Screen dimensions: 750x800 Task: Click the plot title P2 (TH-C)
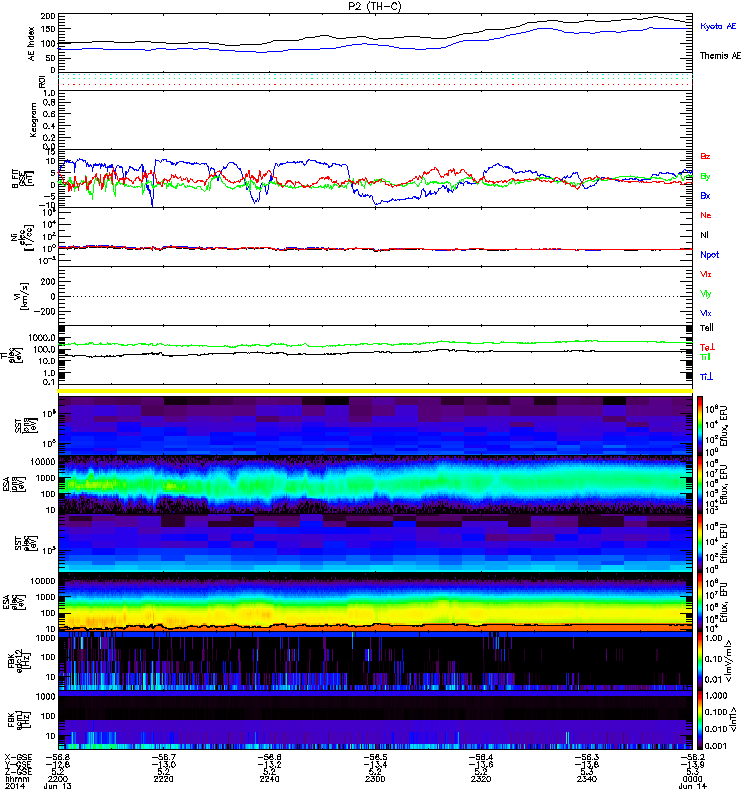coord(374,6)
